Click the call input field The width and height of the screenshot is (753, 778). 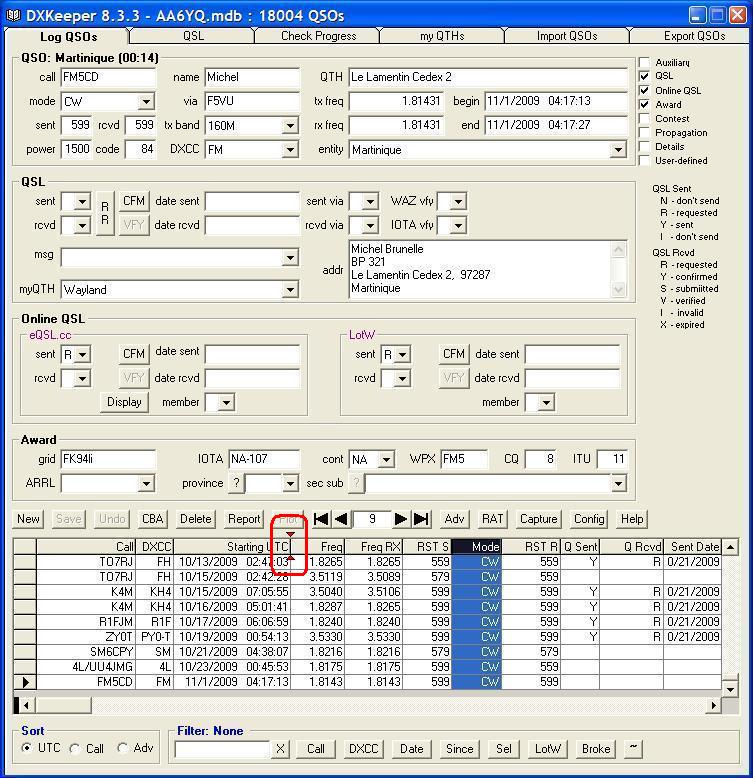click(108, 77)
